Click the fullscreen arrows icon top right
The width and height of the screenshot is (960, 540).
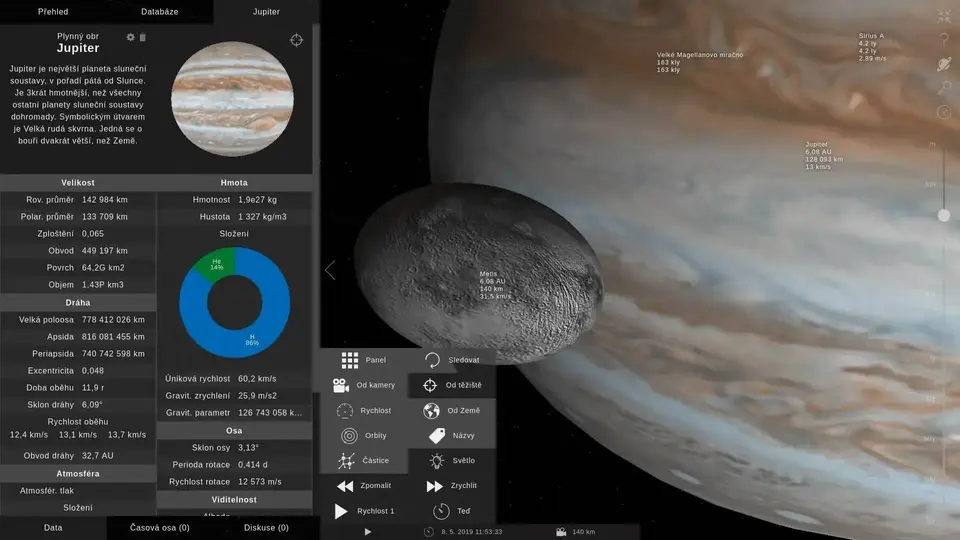pos(944,17)
